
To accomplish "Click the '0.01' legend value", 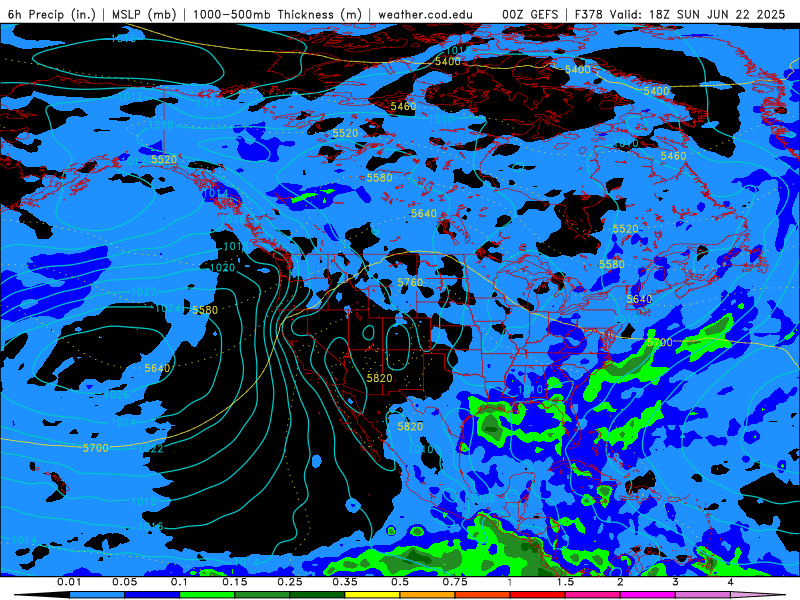I will pos(69,582).
